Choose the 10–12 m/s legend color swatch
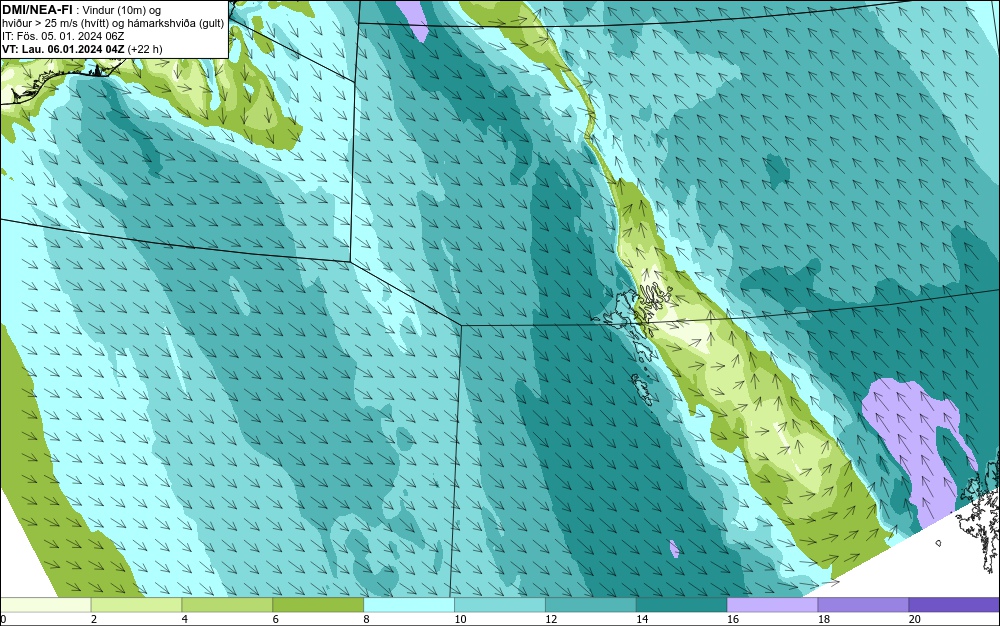Viewport: 1000px width, 626px height. (500, 604)
